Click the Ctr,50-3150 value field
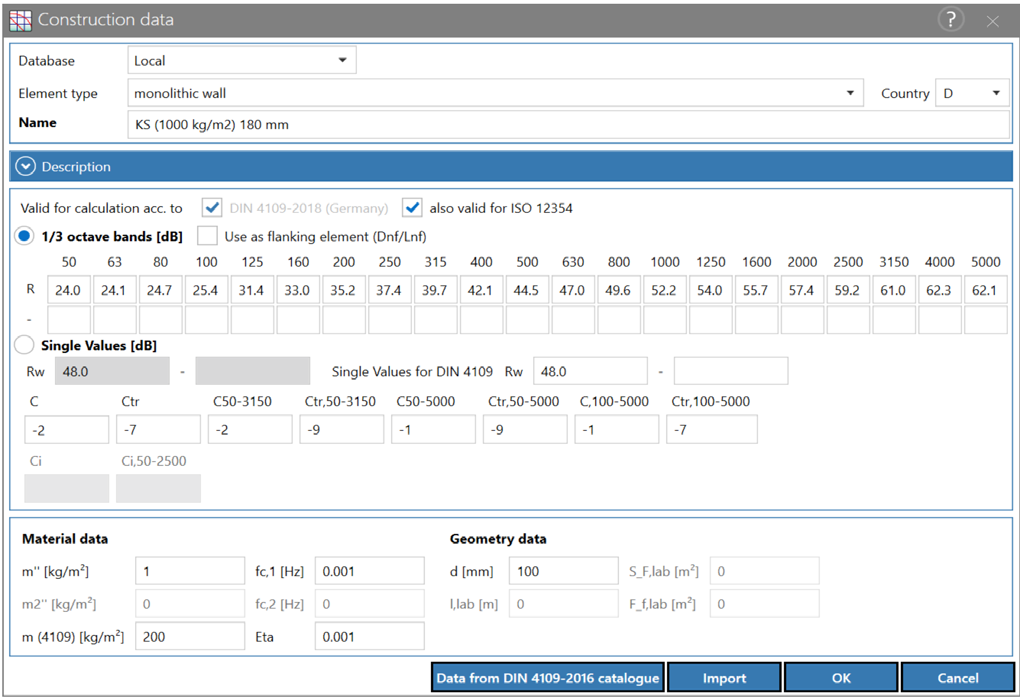1020x698 pixels. point(342,430)
